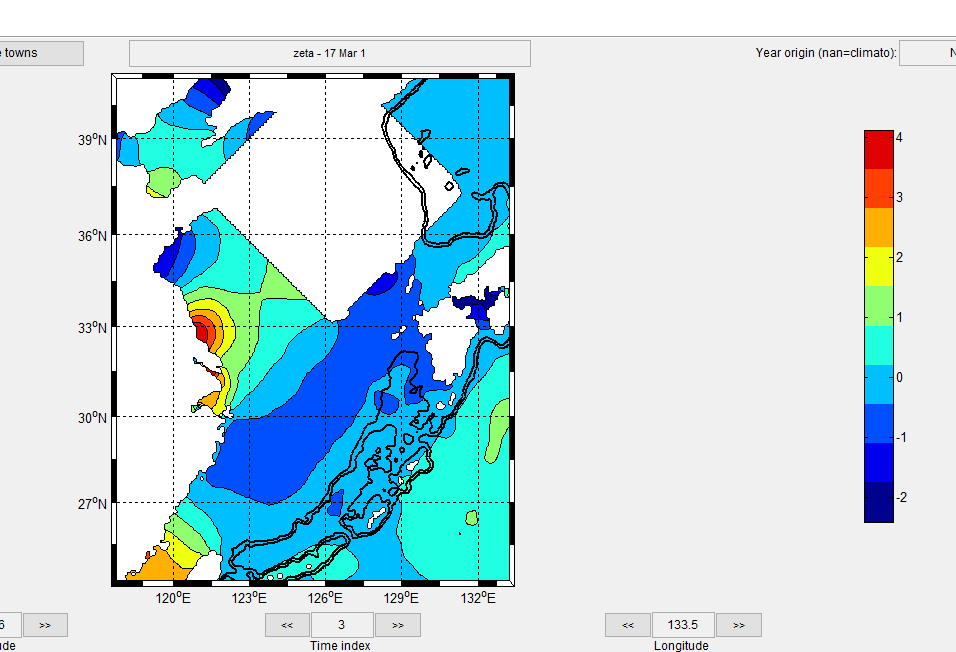Click the red top band of colorbar
The height and width of the screenshot is (652, 956).
878,149
